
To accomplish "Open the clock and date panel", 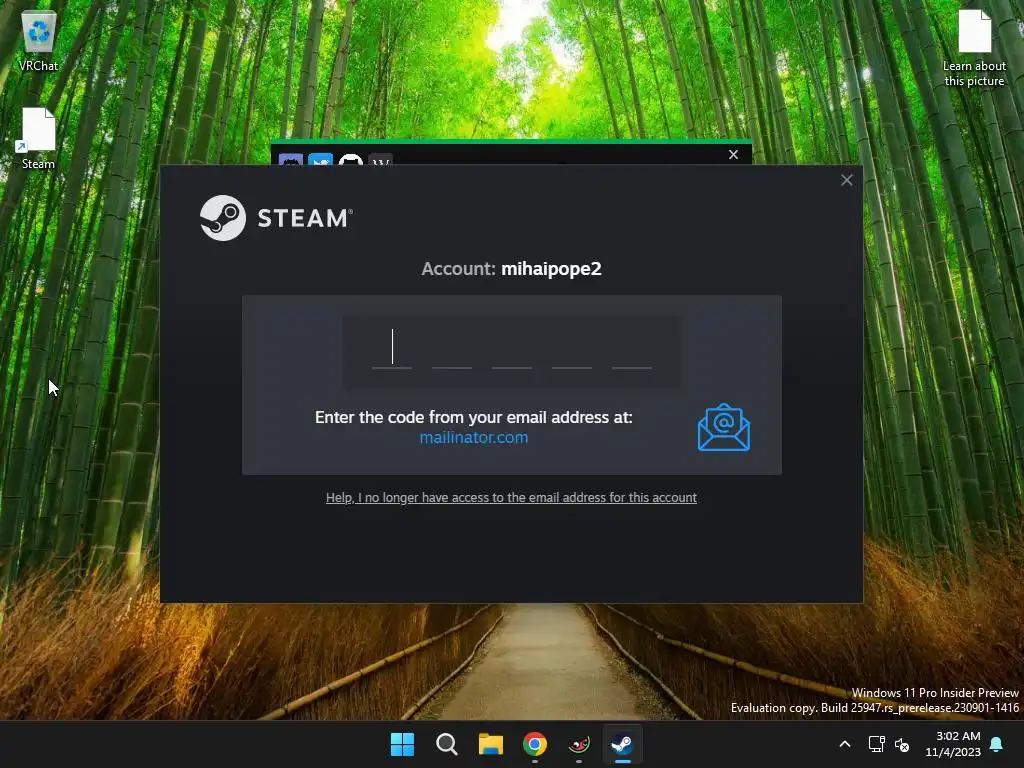I will point(953,744).
